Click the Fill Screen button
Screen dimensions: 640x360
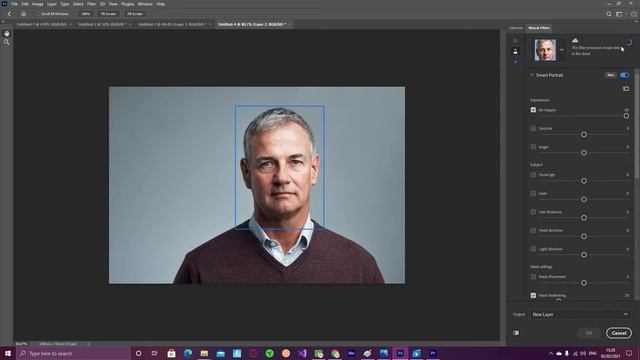135,14
